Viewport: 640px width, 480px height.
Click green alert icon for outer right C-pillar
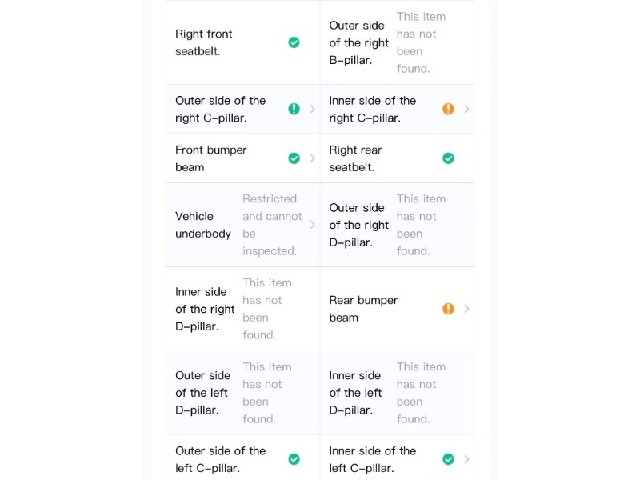(x=294, y=109)
